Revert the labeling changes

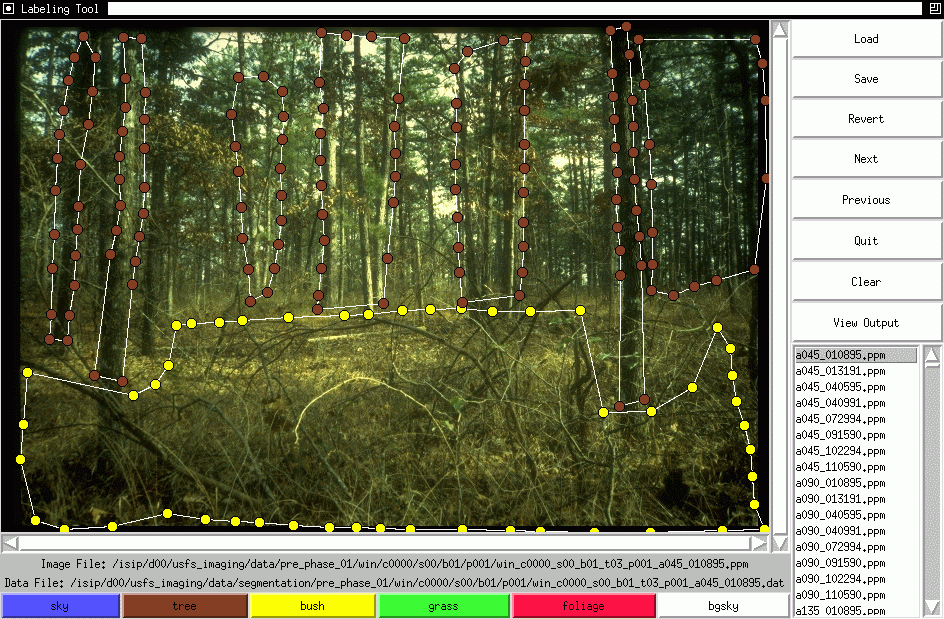(x=866, y=119)
